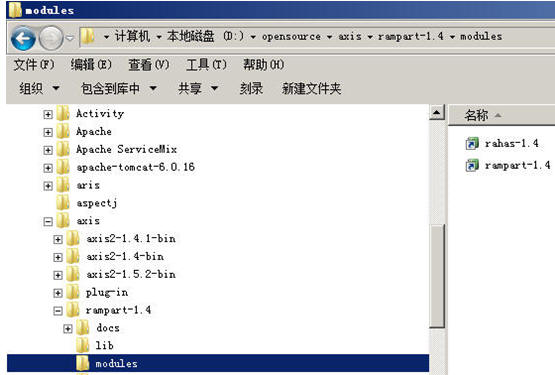The height and width of the screenshot is (375, 555).
Task: Expand the axis2-1.4-bin node
Action: [x=58, y=257]
